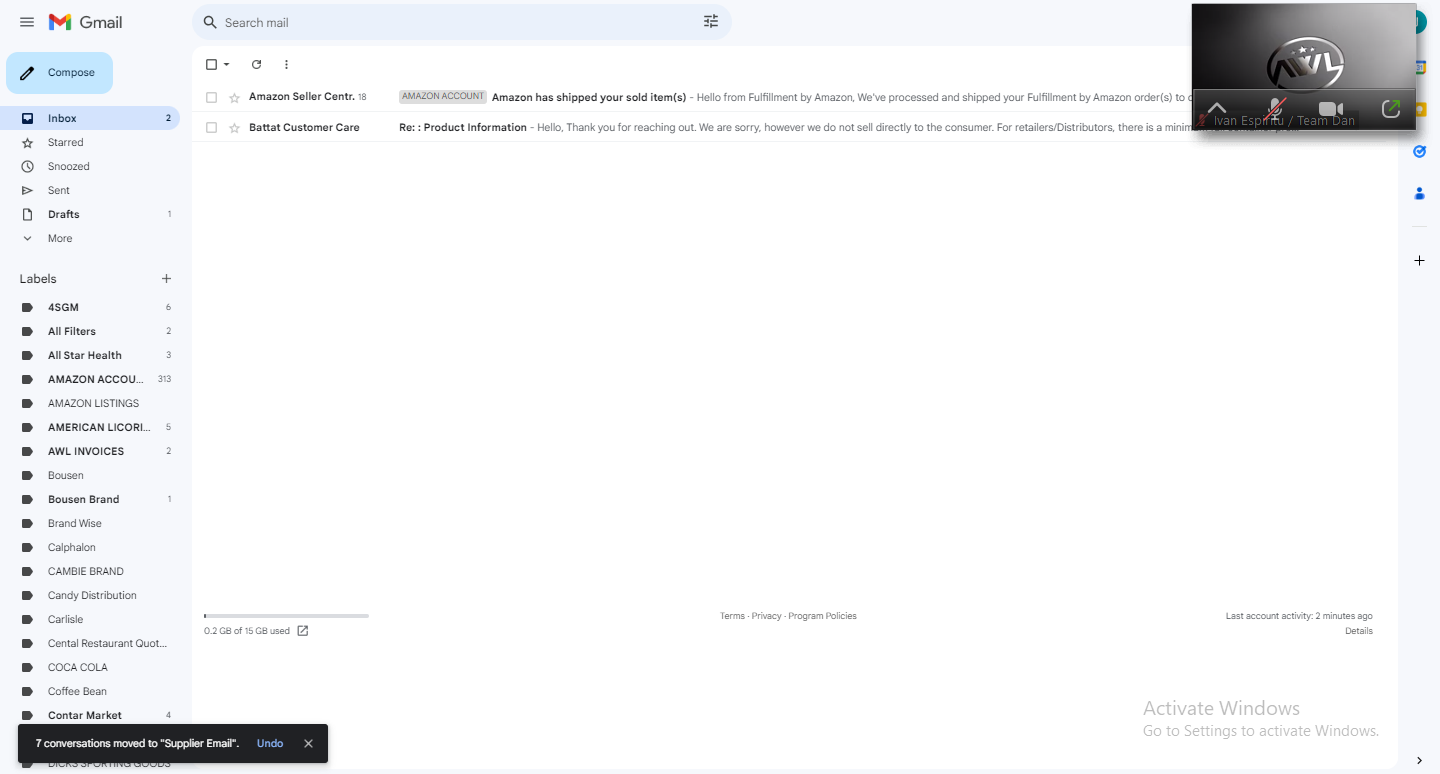Viewport: 1440px width, 774px height.
Task: Click the AMAZON ACCOUNT tag on the email
Action: coord(443,97)
